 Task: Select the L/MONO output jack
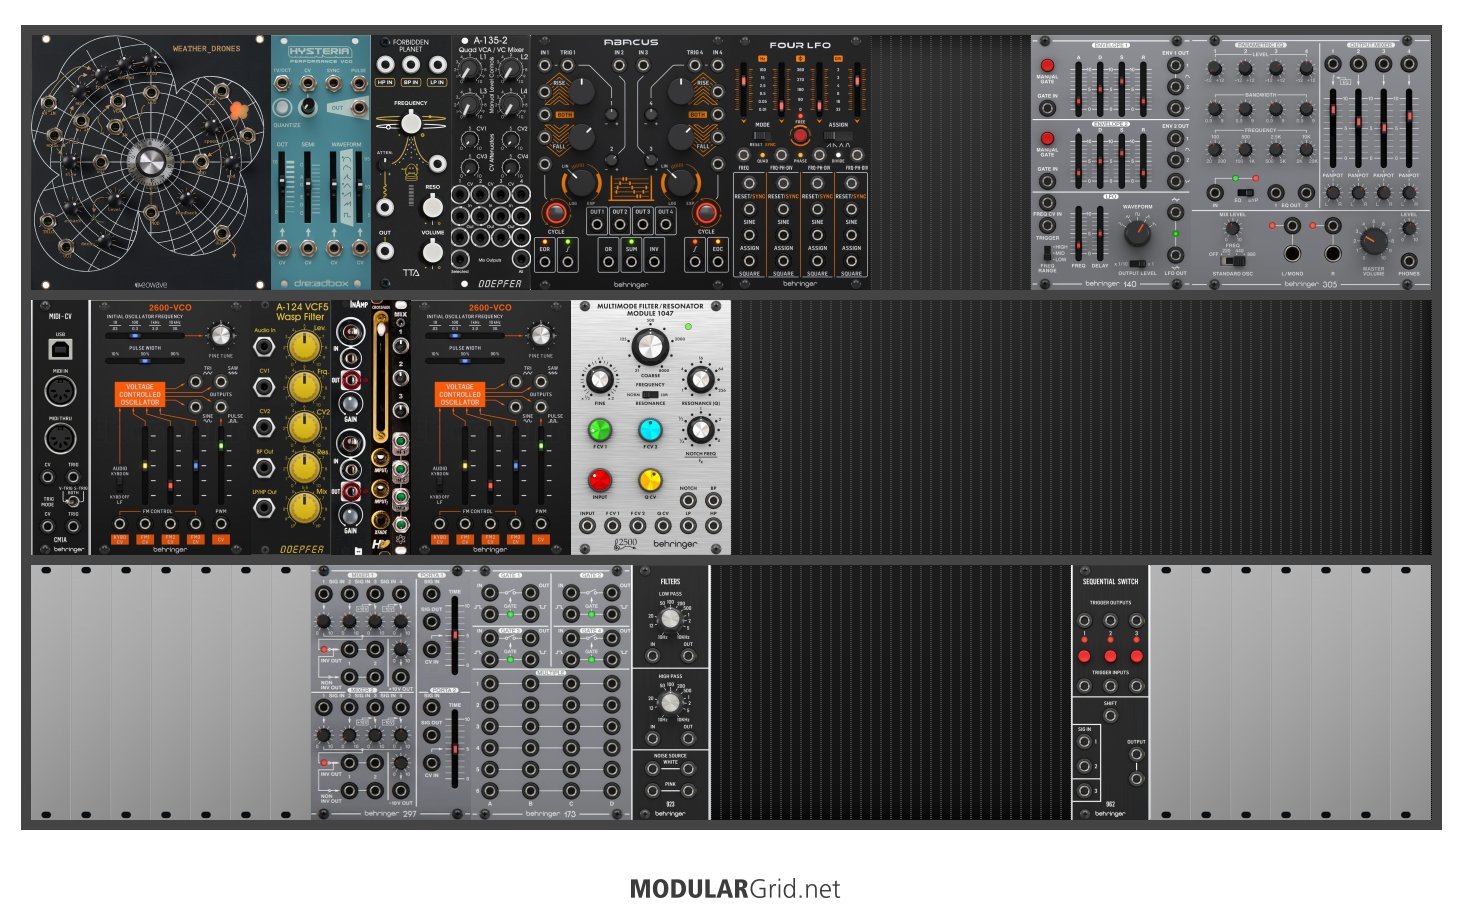(x=1292, y=253)
